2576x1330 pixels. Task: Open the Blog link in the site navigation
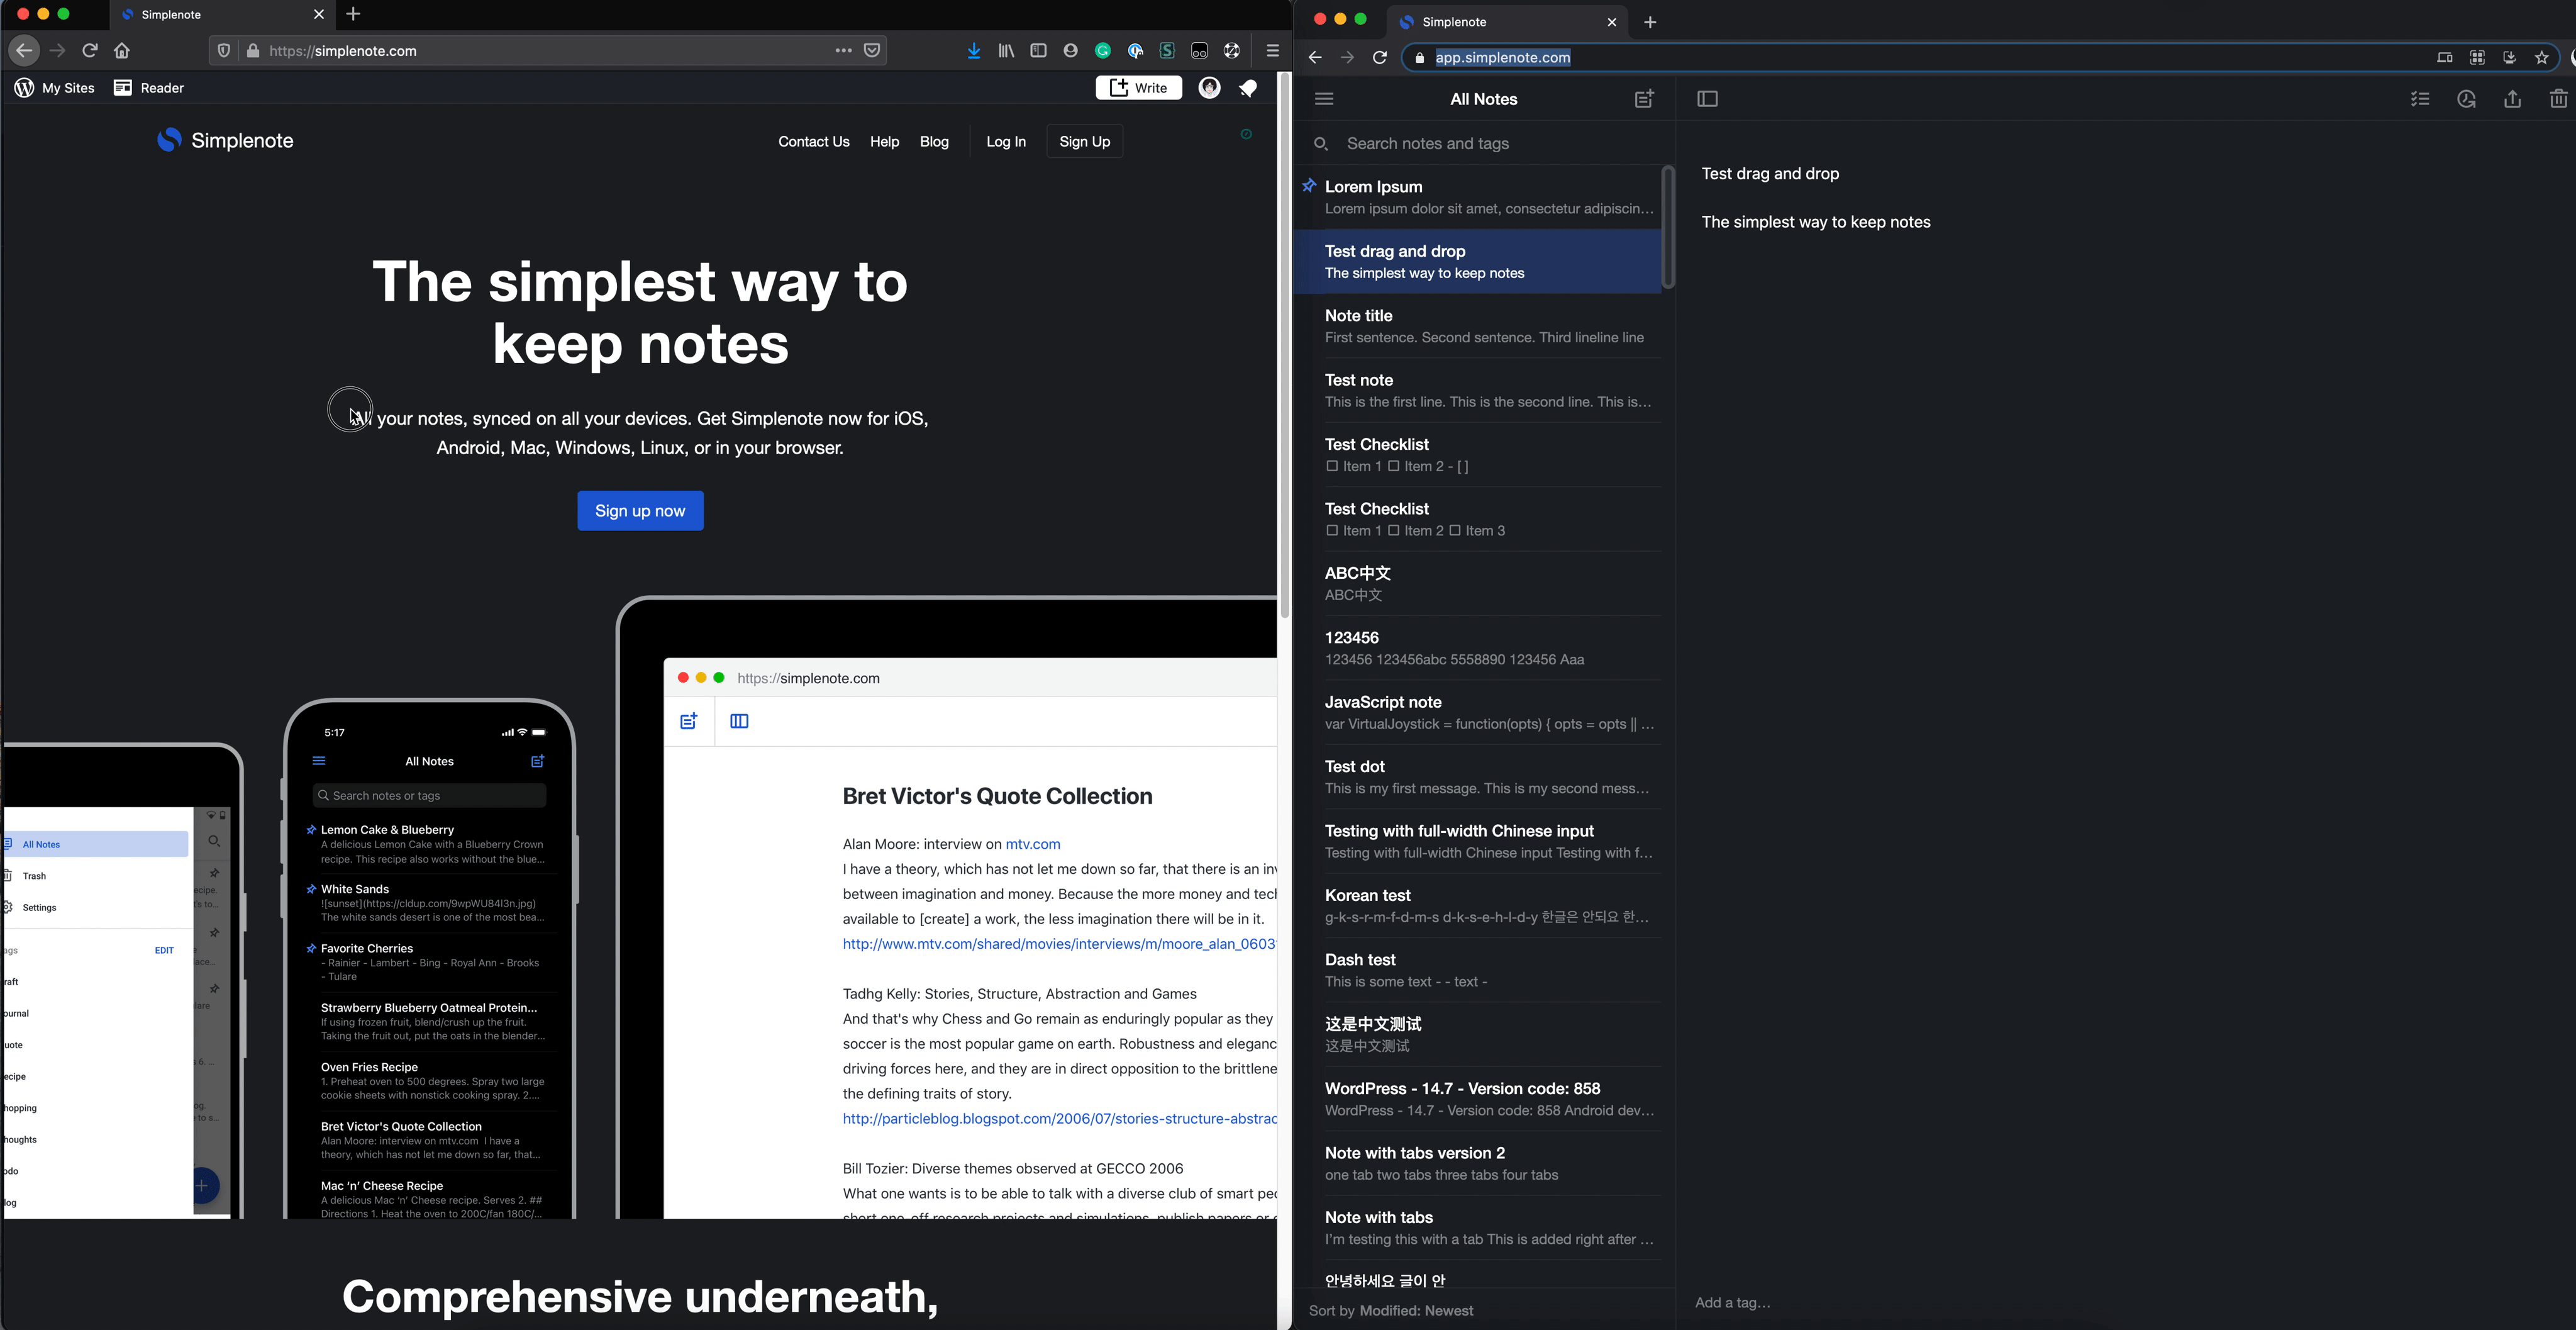click(x=934, y=142)
